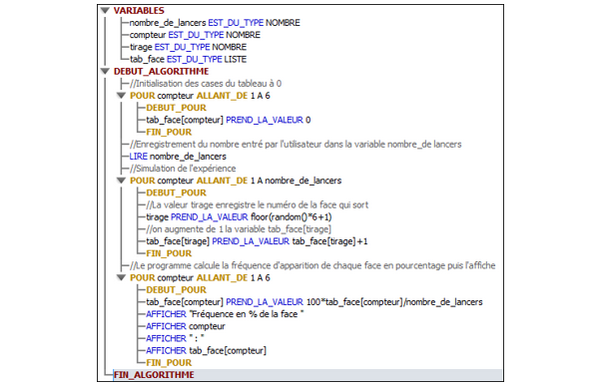Collapse the POUR loop to nombre_de_lancers
This screenshot has height=388, width=600.
click(121, 181)
